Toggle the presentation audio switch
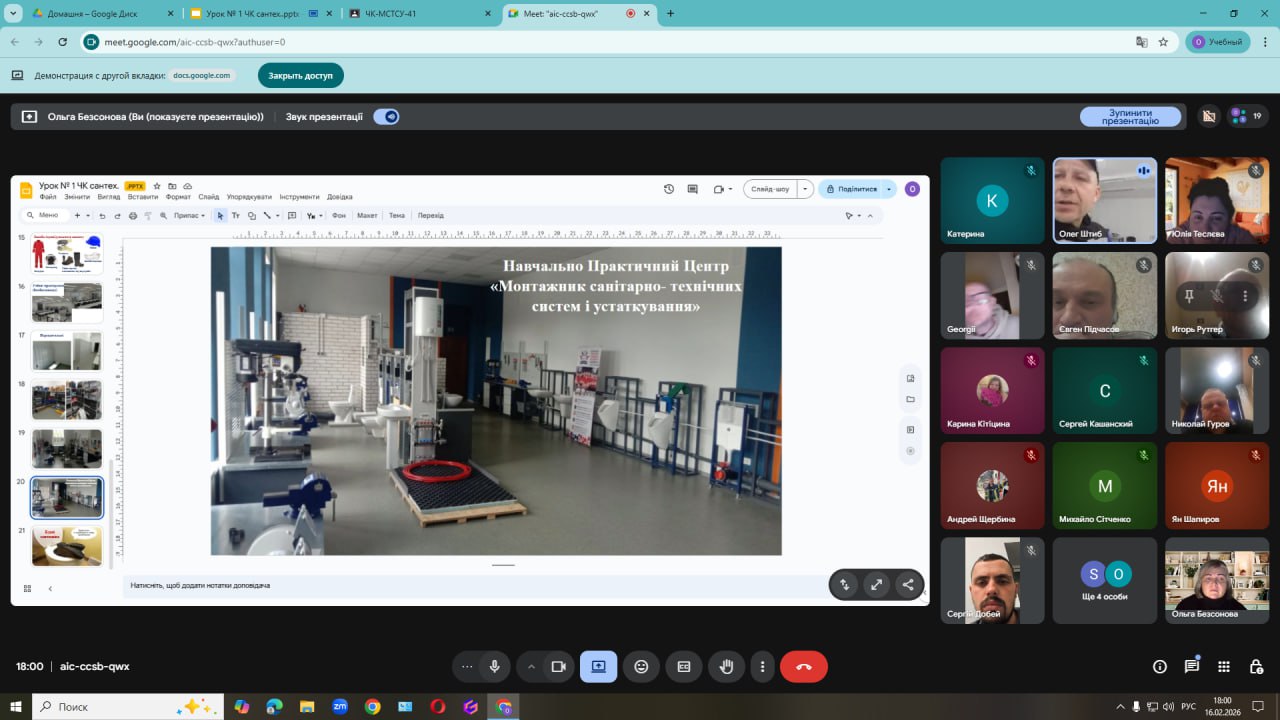Screen dimensions: 1280x720 [386, 116]
